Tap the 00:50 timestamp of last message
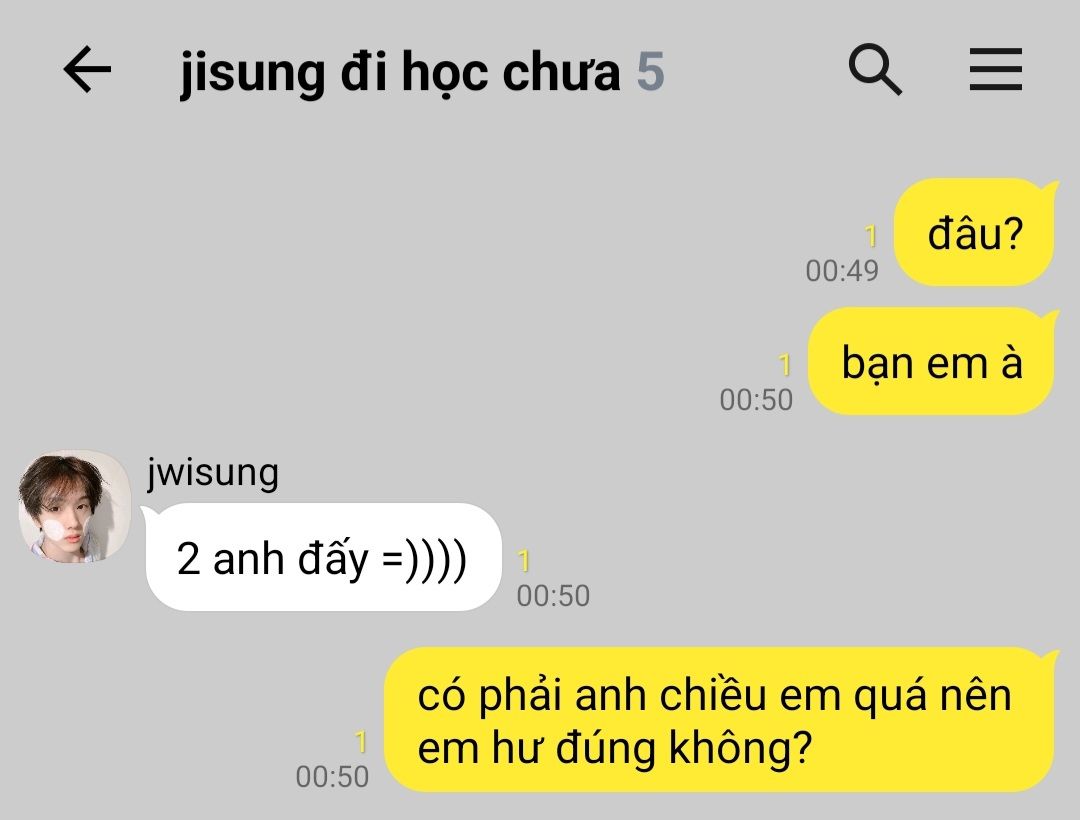Screen dimensions: 1080x820 (x=332, y=777)
